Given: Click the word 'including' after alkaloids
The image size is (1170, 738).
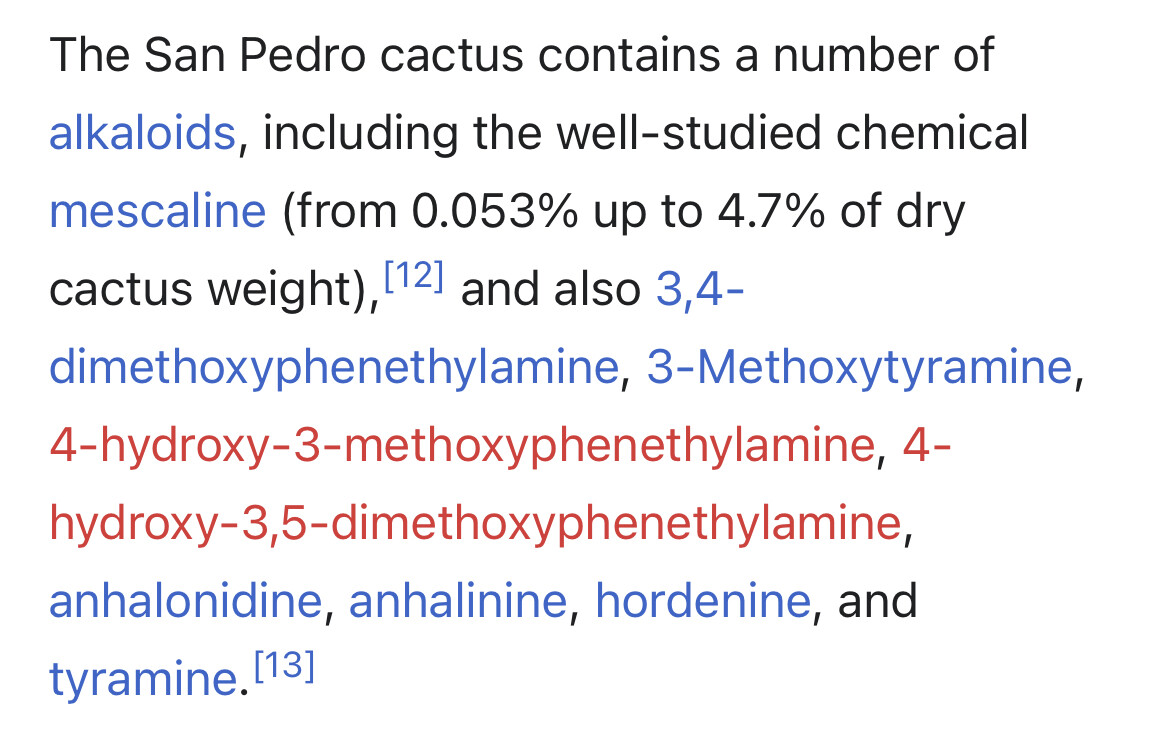Looking at the screenshot, I should pos(360,133).
